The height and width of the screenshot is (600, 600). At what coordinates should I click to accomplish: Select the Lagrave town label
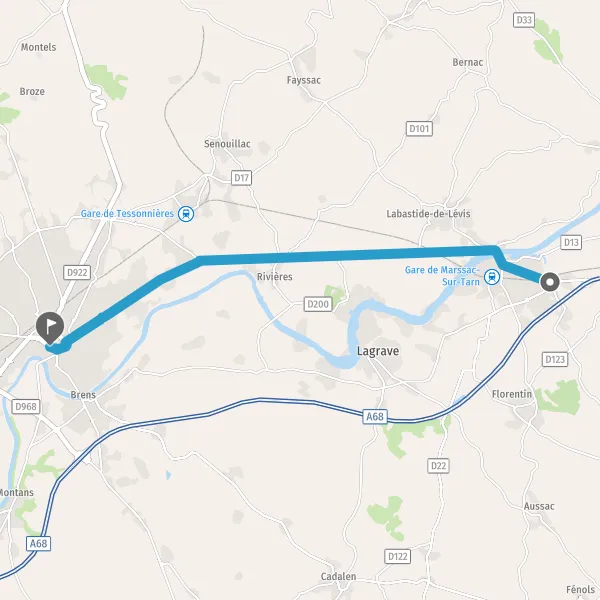(378, 351)
